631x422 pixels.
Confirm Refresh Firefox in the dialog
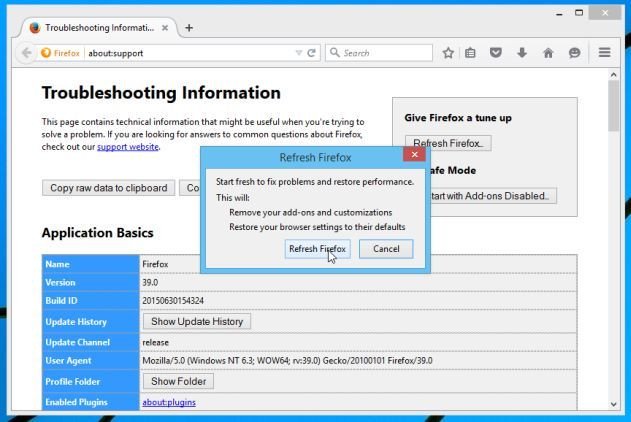[317, 249]
